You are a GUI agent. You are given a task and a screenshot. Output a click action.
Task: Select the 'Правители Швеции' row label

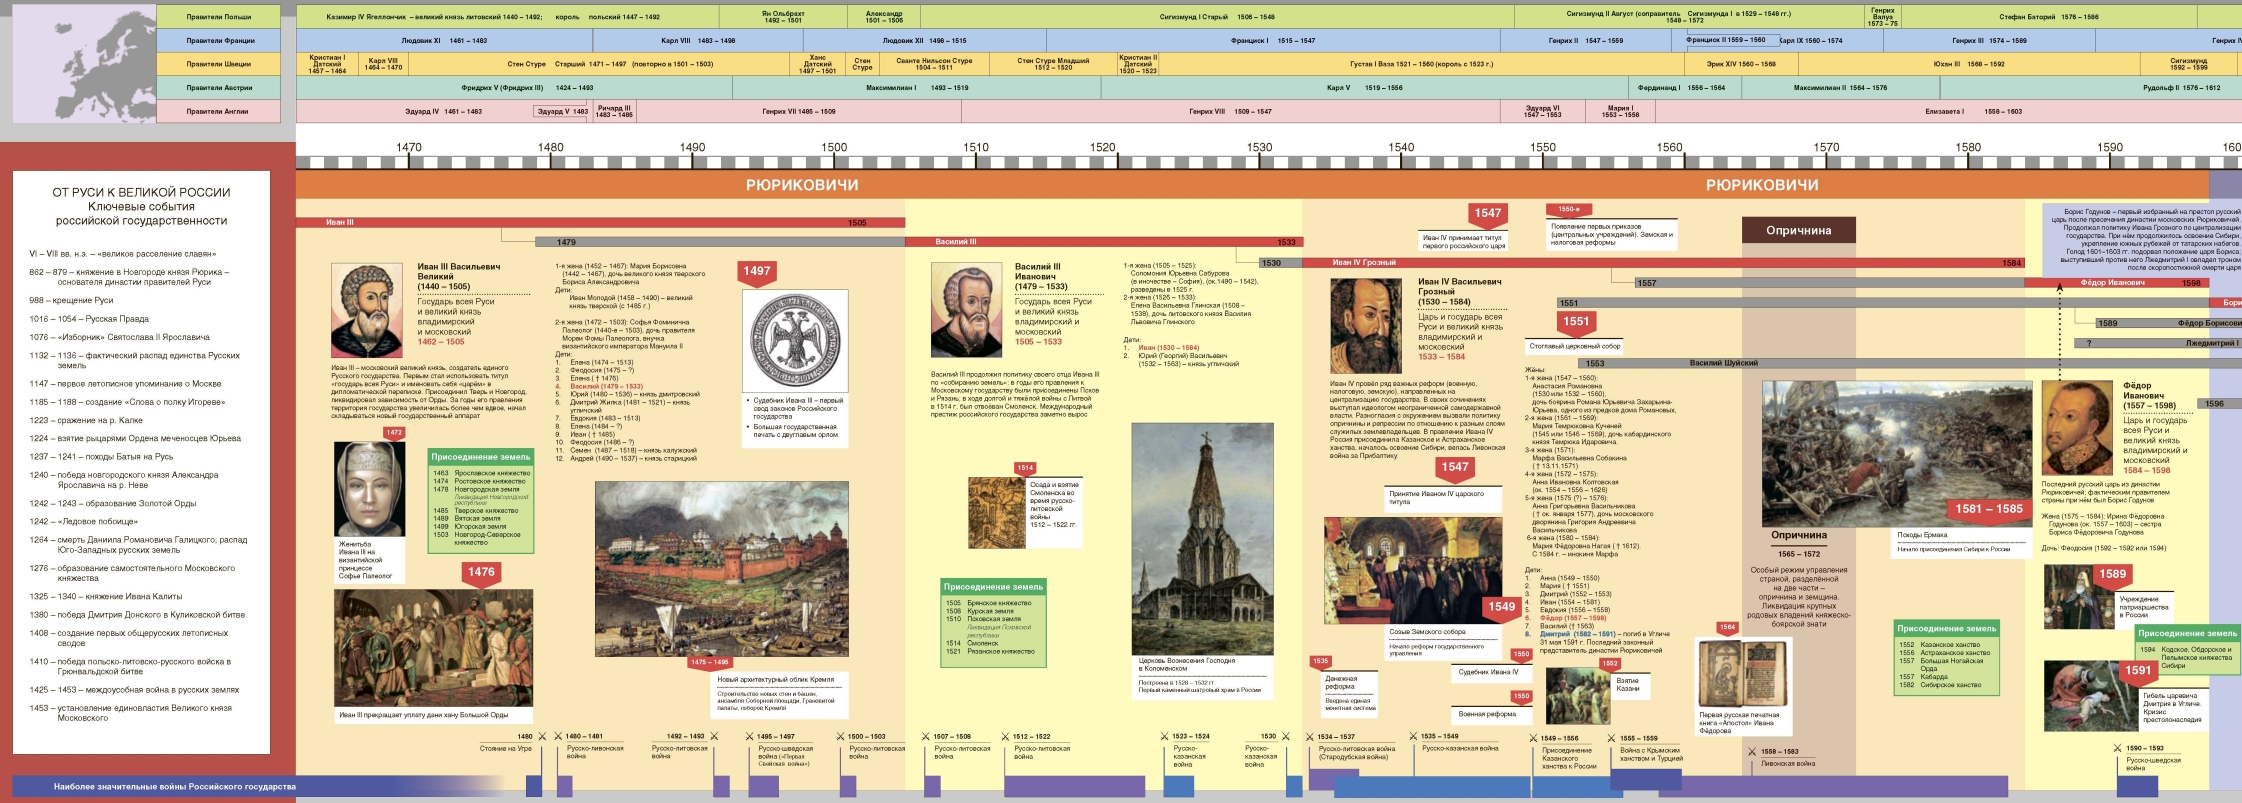point(219,64)
